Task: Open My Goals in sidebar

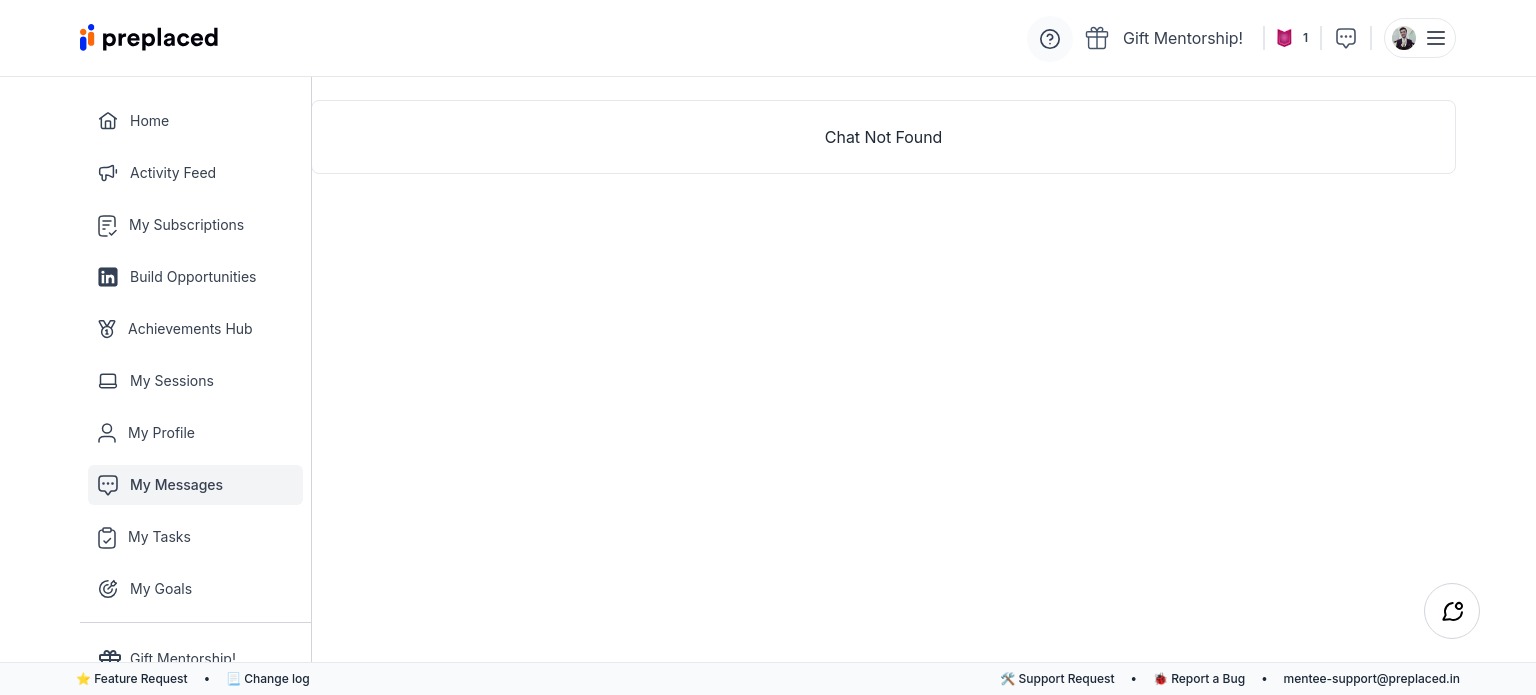Action: point(160,589)
